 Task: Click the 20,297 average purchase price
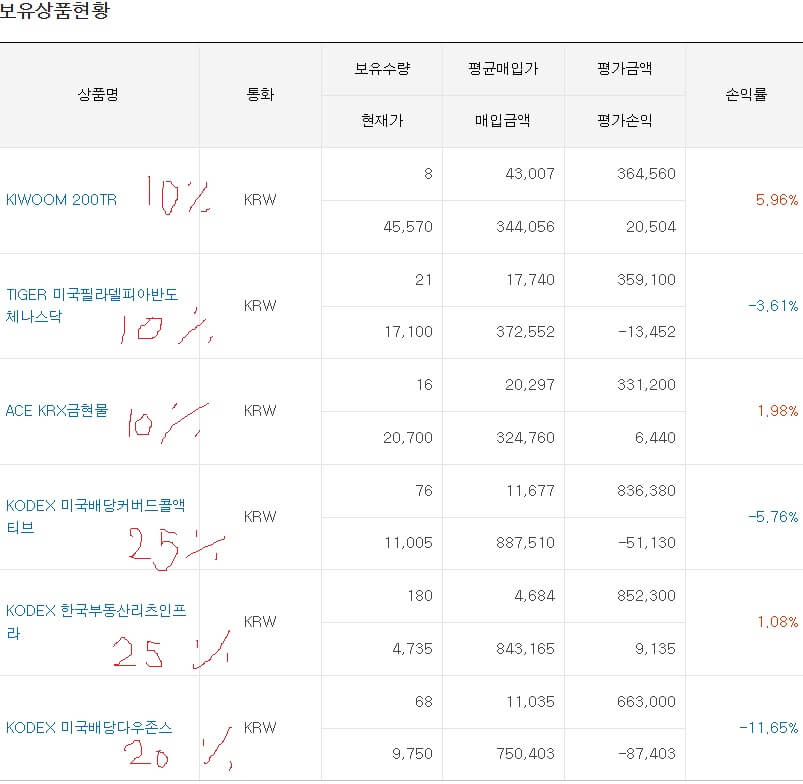pyautogui.click(x=530, y=385)
